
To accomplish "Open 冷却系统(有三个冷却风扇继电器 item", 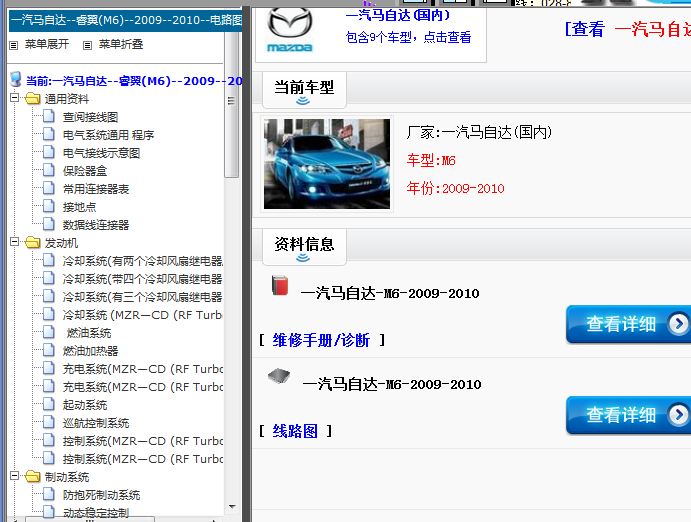I will click(x=142, y=297).
